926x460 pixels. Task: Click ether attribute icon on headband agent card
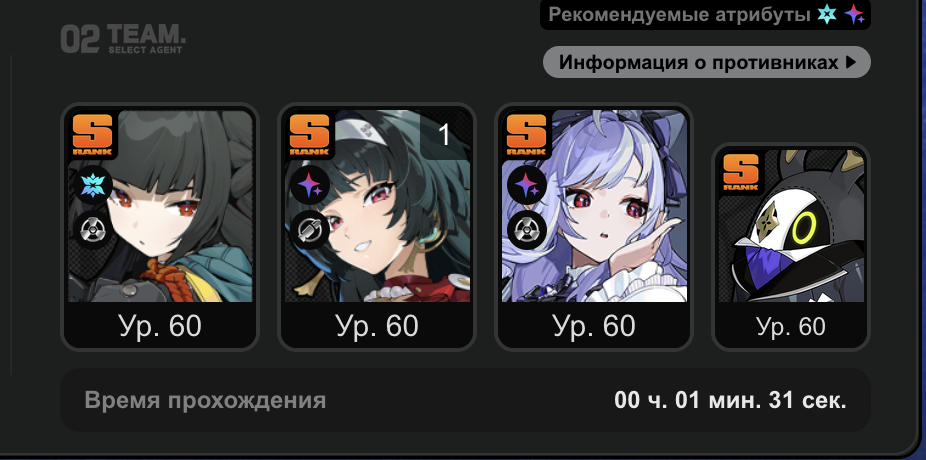[310, 185]
